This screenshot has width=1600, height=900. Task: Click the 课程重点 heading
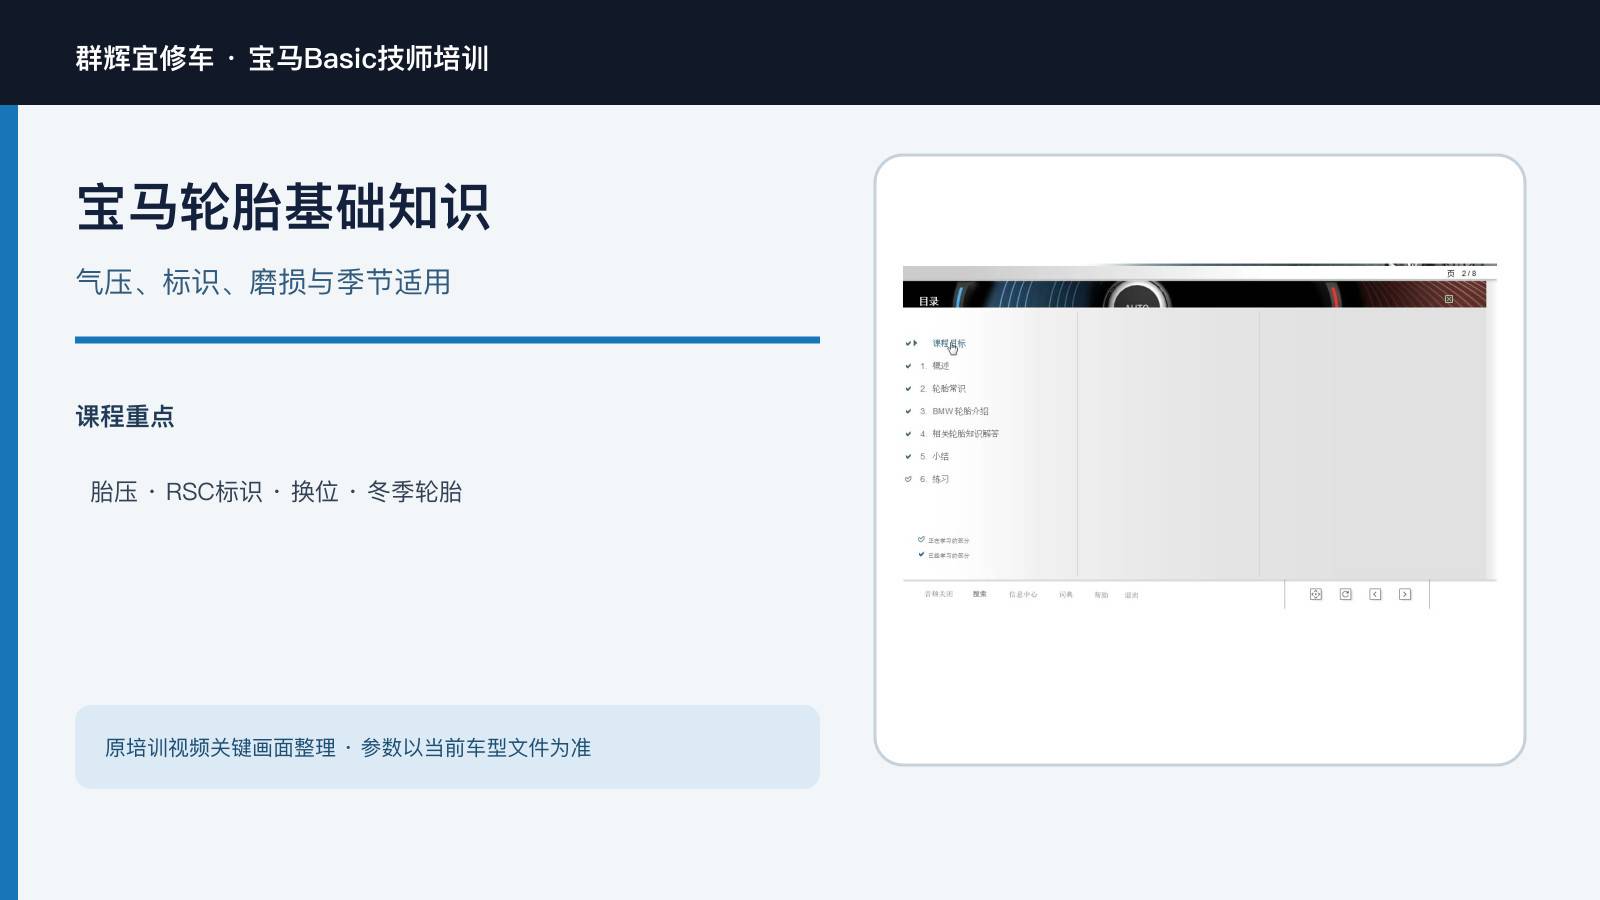125,416
